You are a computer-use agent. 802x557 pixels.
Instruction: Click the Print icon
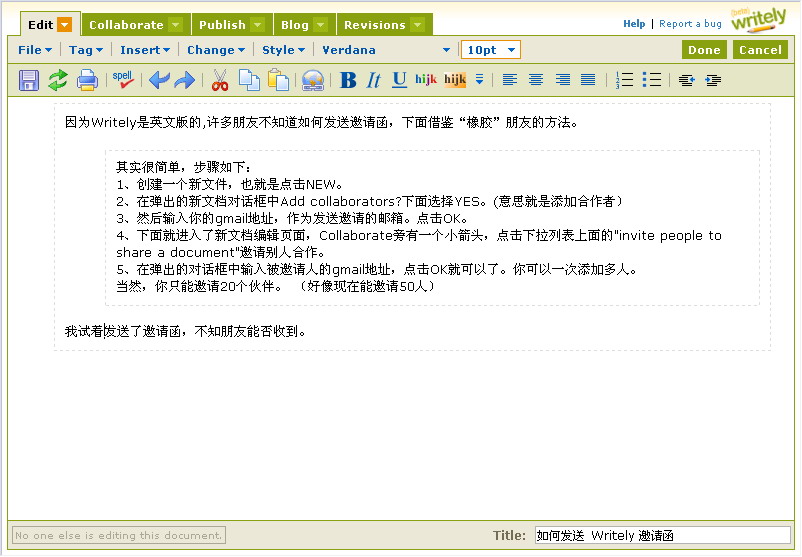87,80
